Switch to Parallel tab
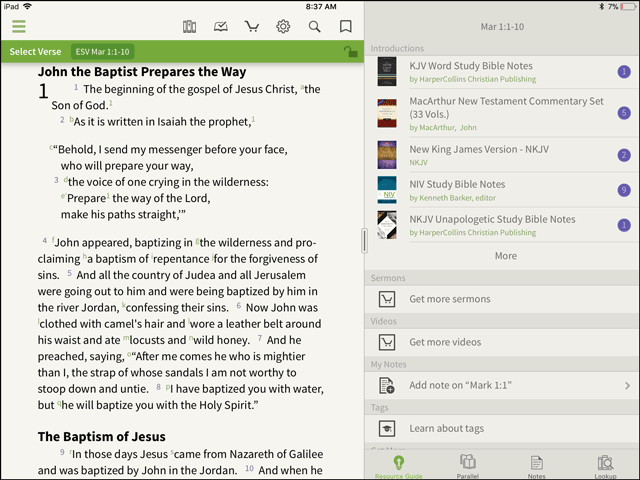Viewport: 640px width, 480px height. coord(468,467)
